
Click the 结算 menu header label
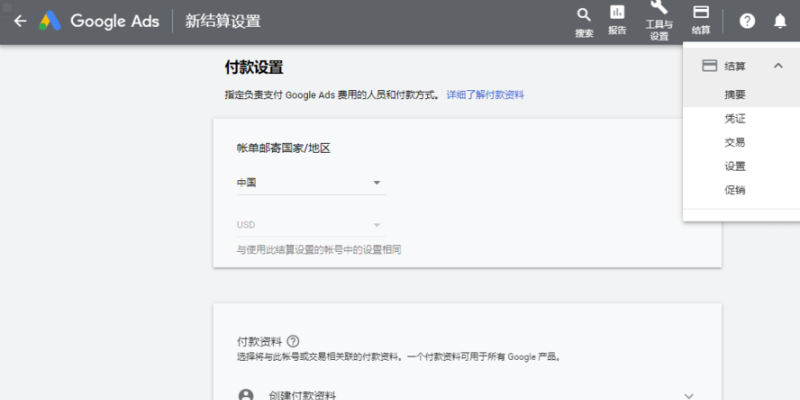735,66
